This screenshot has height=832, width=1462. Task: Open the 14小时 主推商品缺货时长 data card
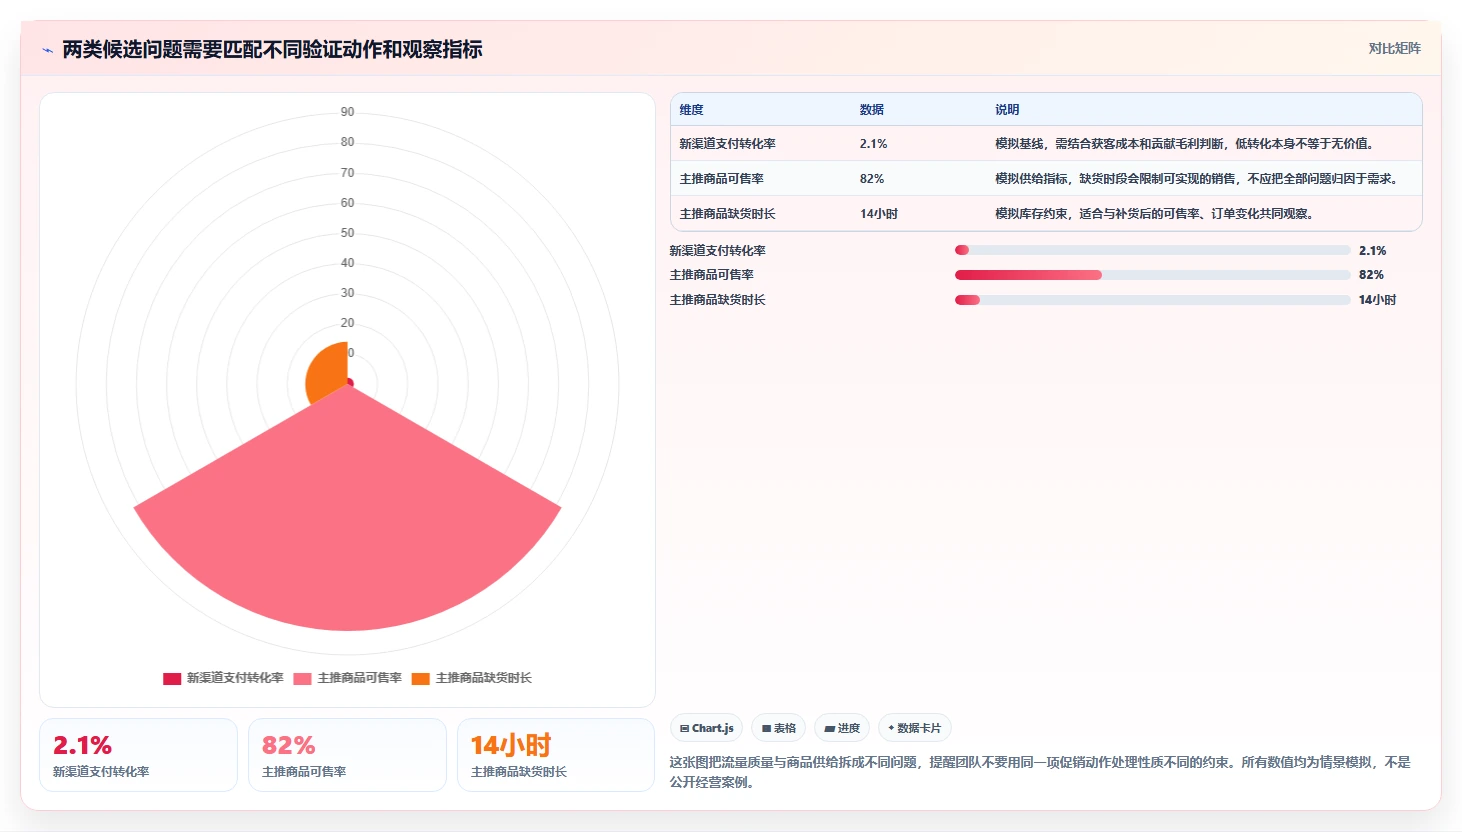click(556, 755)
